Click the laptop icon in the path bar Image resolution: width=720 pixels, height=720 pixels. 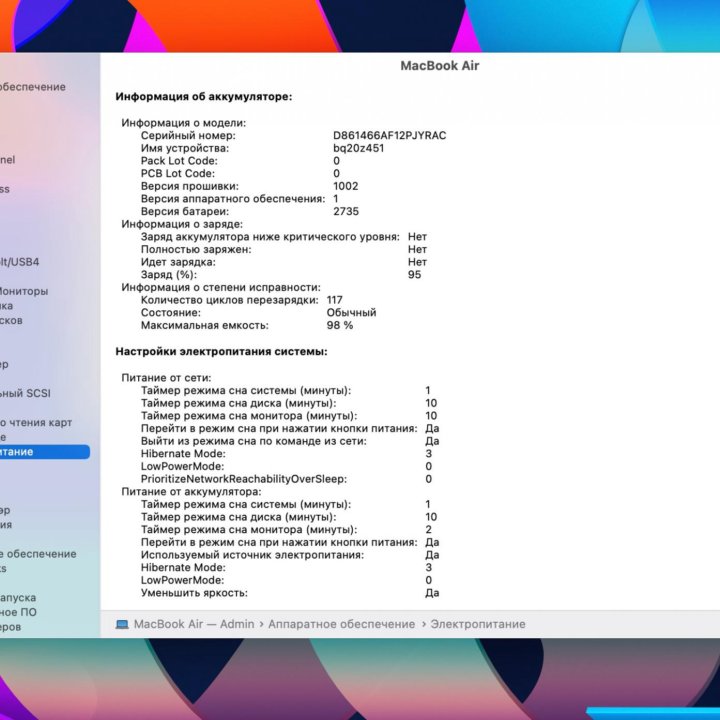pos(122,624)
